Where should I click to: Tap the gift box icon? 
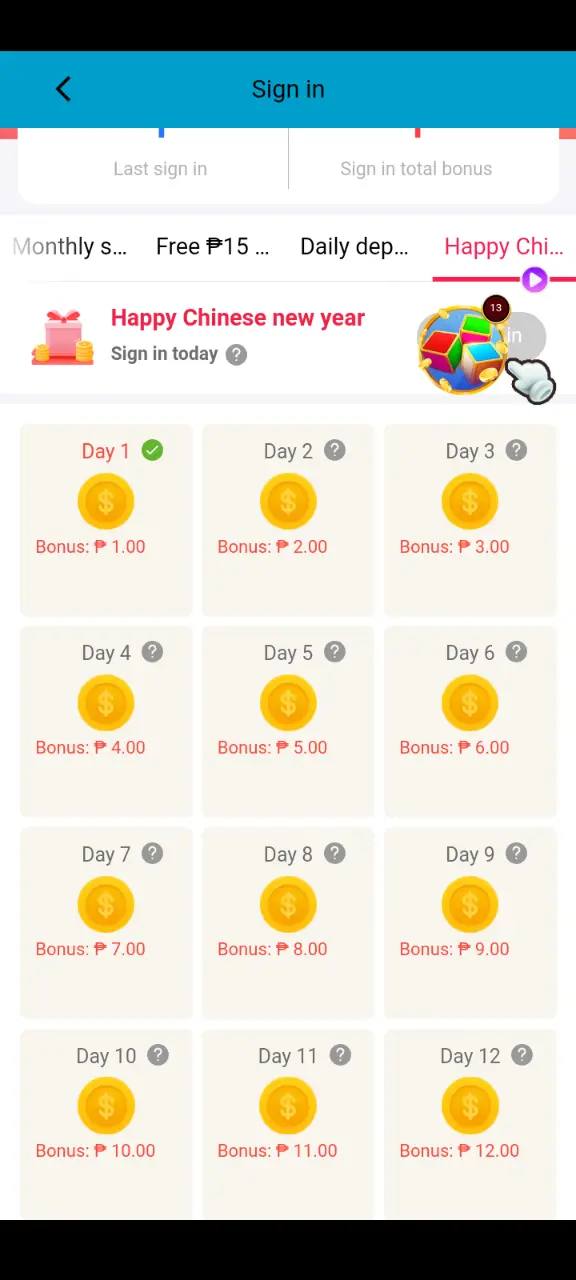[x=62, y=337]
